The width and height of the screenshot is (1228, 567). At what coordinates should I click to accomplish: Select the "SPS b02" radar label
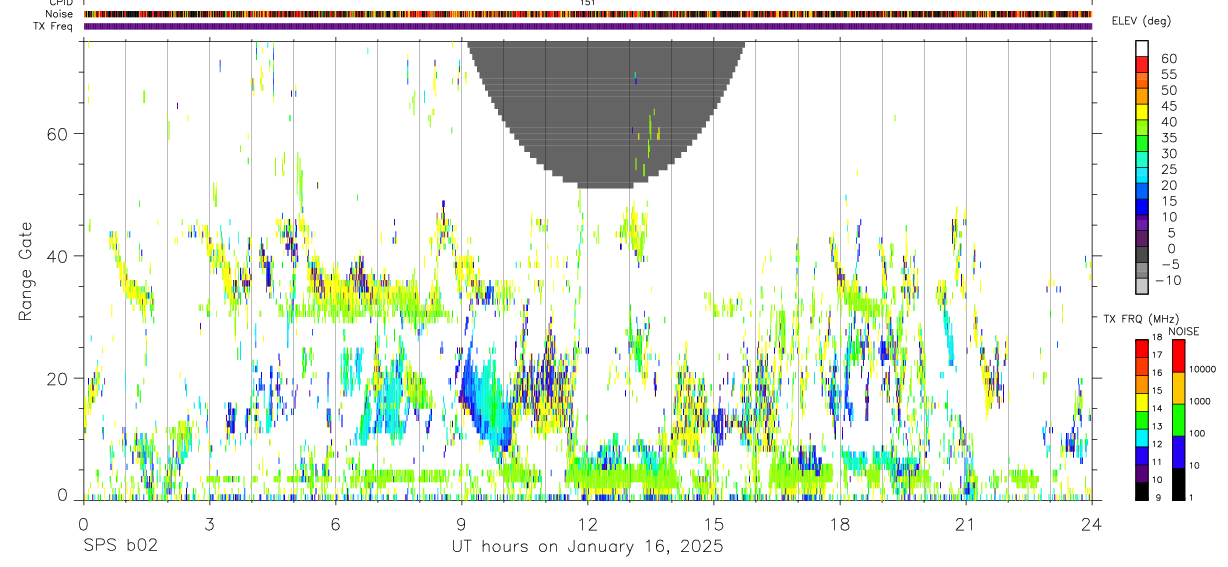pyautogui.click(x=120, y=547)
